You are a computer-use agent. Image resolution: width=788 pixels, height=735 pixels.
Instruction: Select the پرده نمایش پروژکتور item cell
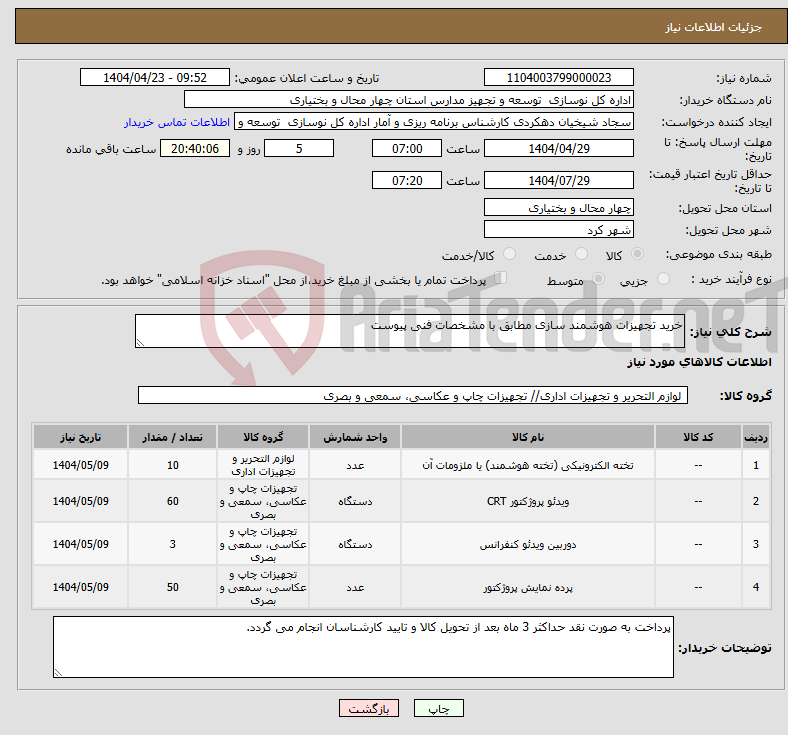[x=528, y=587]
